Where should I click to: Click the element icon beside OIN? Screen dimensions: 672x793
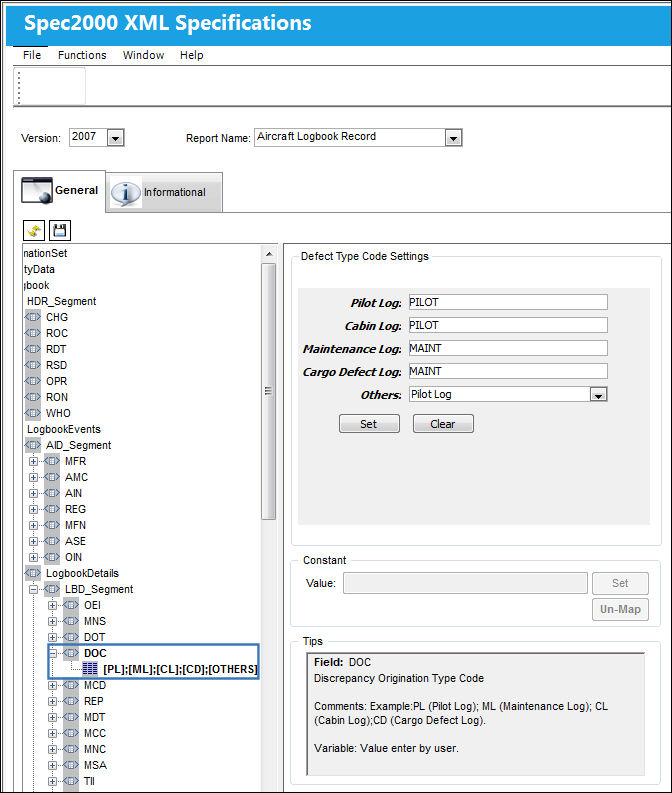tap(52, 557)
